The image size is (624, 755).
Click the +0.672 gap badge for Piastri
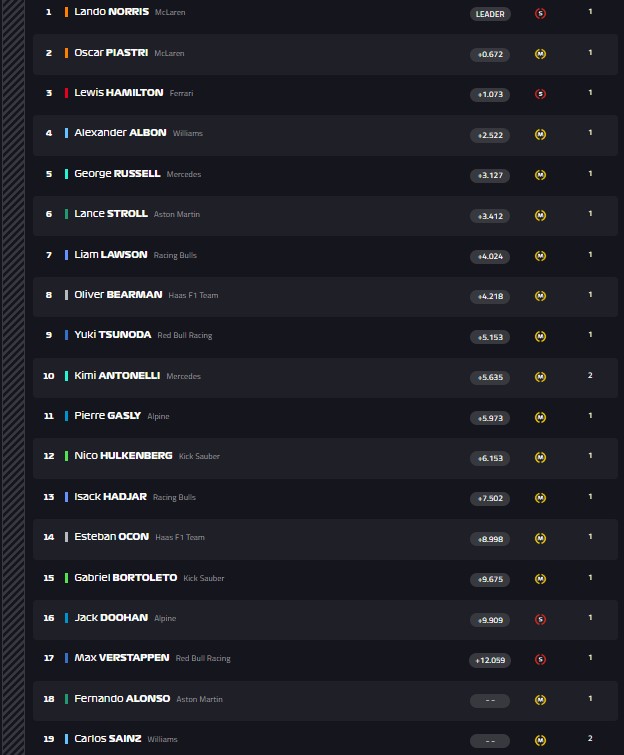[490, 54]
